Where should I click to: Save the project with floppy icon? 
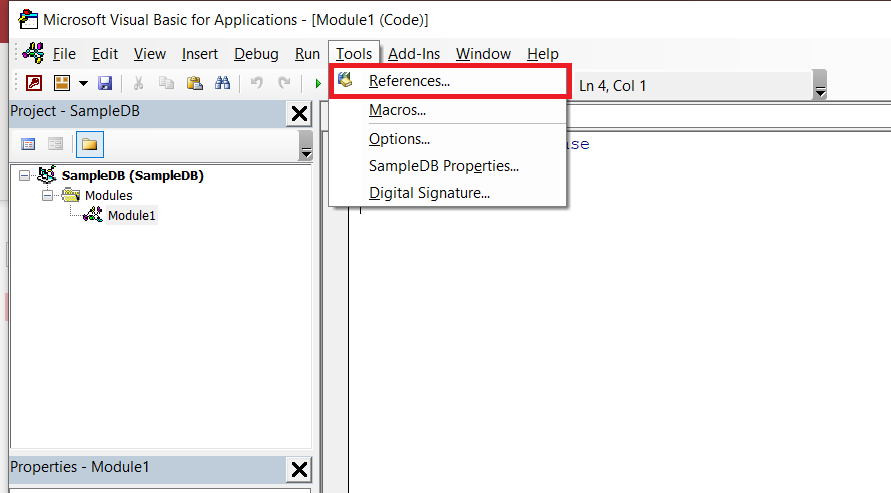coord(105,83)
